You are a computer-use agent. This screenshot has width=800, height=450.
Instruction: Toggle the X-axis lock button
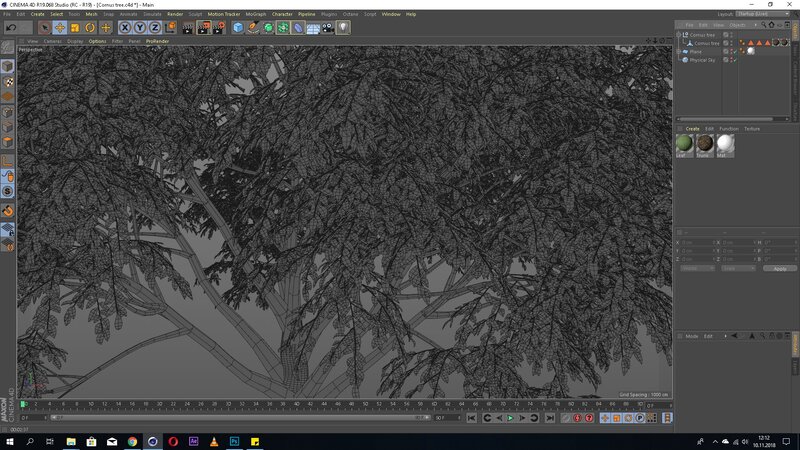point(125,28)
